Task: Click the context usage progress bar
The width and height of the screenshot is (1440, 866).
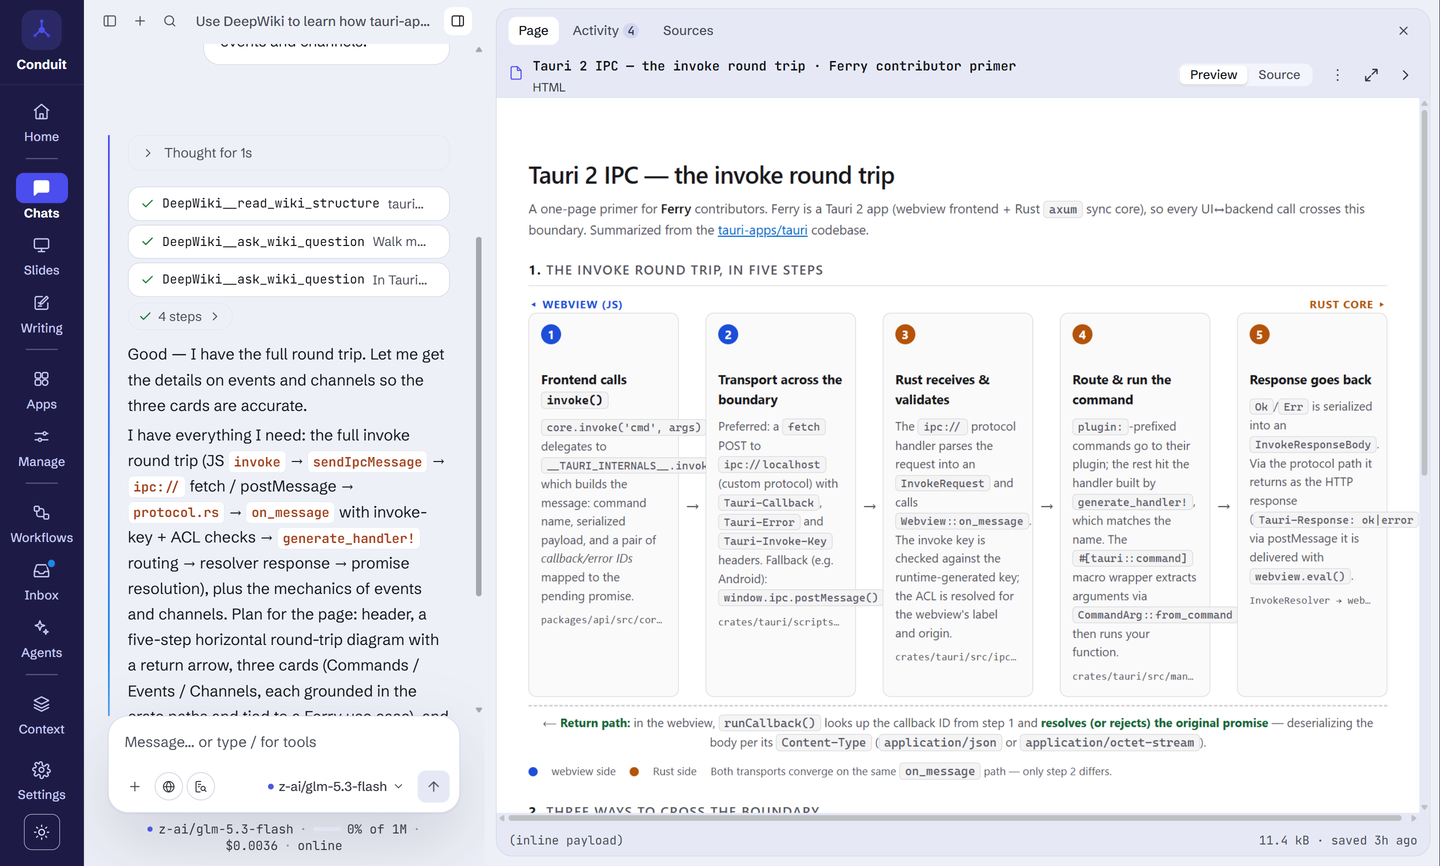Action: tap(327, 829)
